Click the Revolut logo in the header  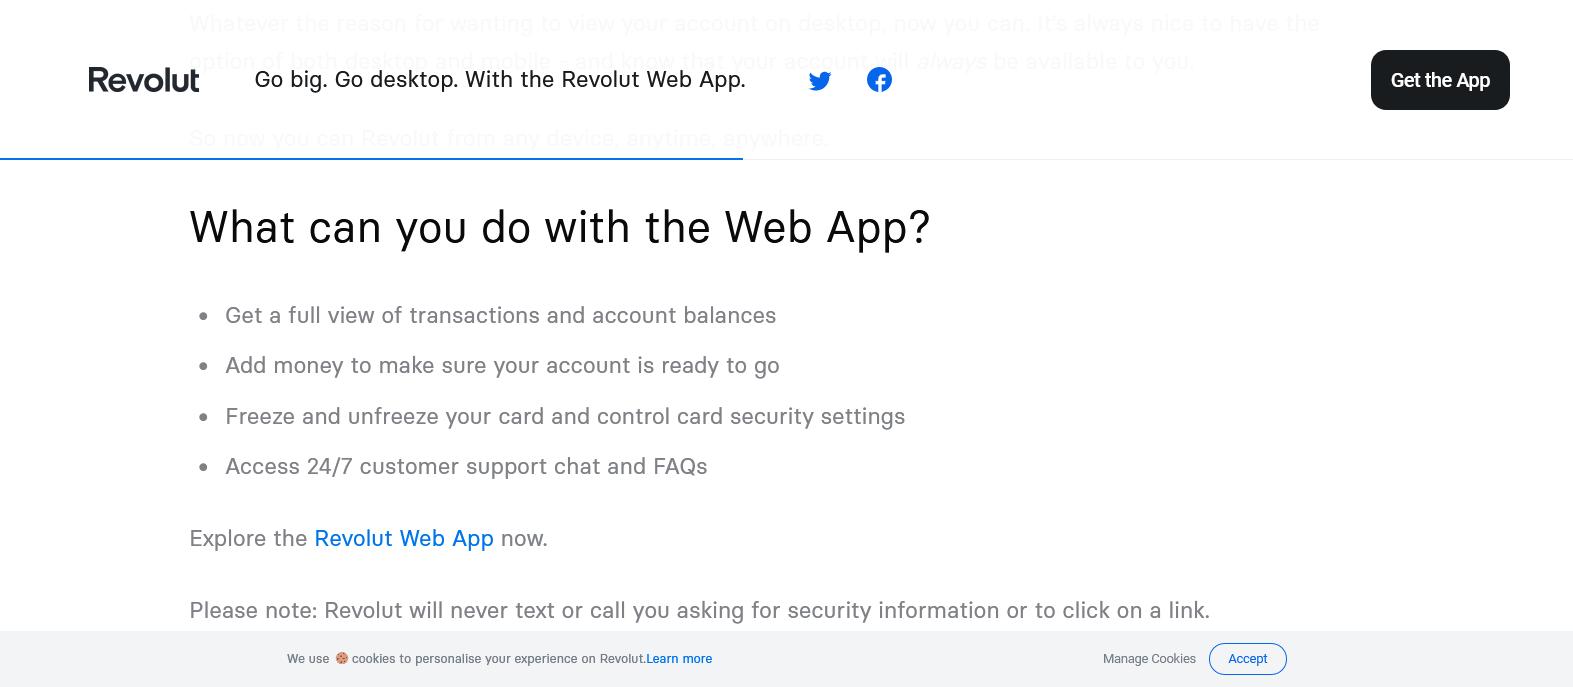[144, 80]
